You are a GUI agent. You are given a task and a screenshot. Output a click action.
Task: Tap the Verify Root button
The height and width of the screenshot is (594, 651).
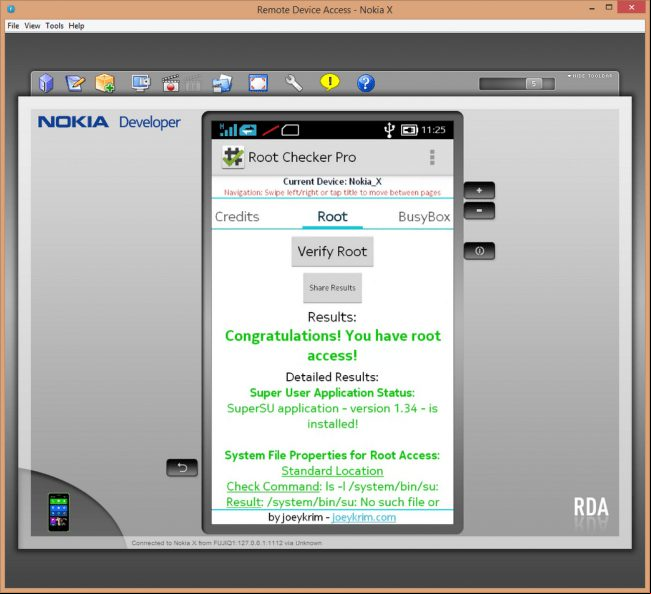[x=332, y=252]
